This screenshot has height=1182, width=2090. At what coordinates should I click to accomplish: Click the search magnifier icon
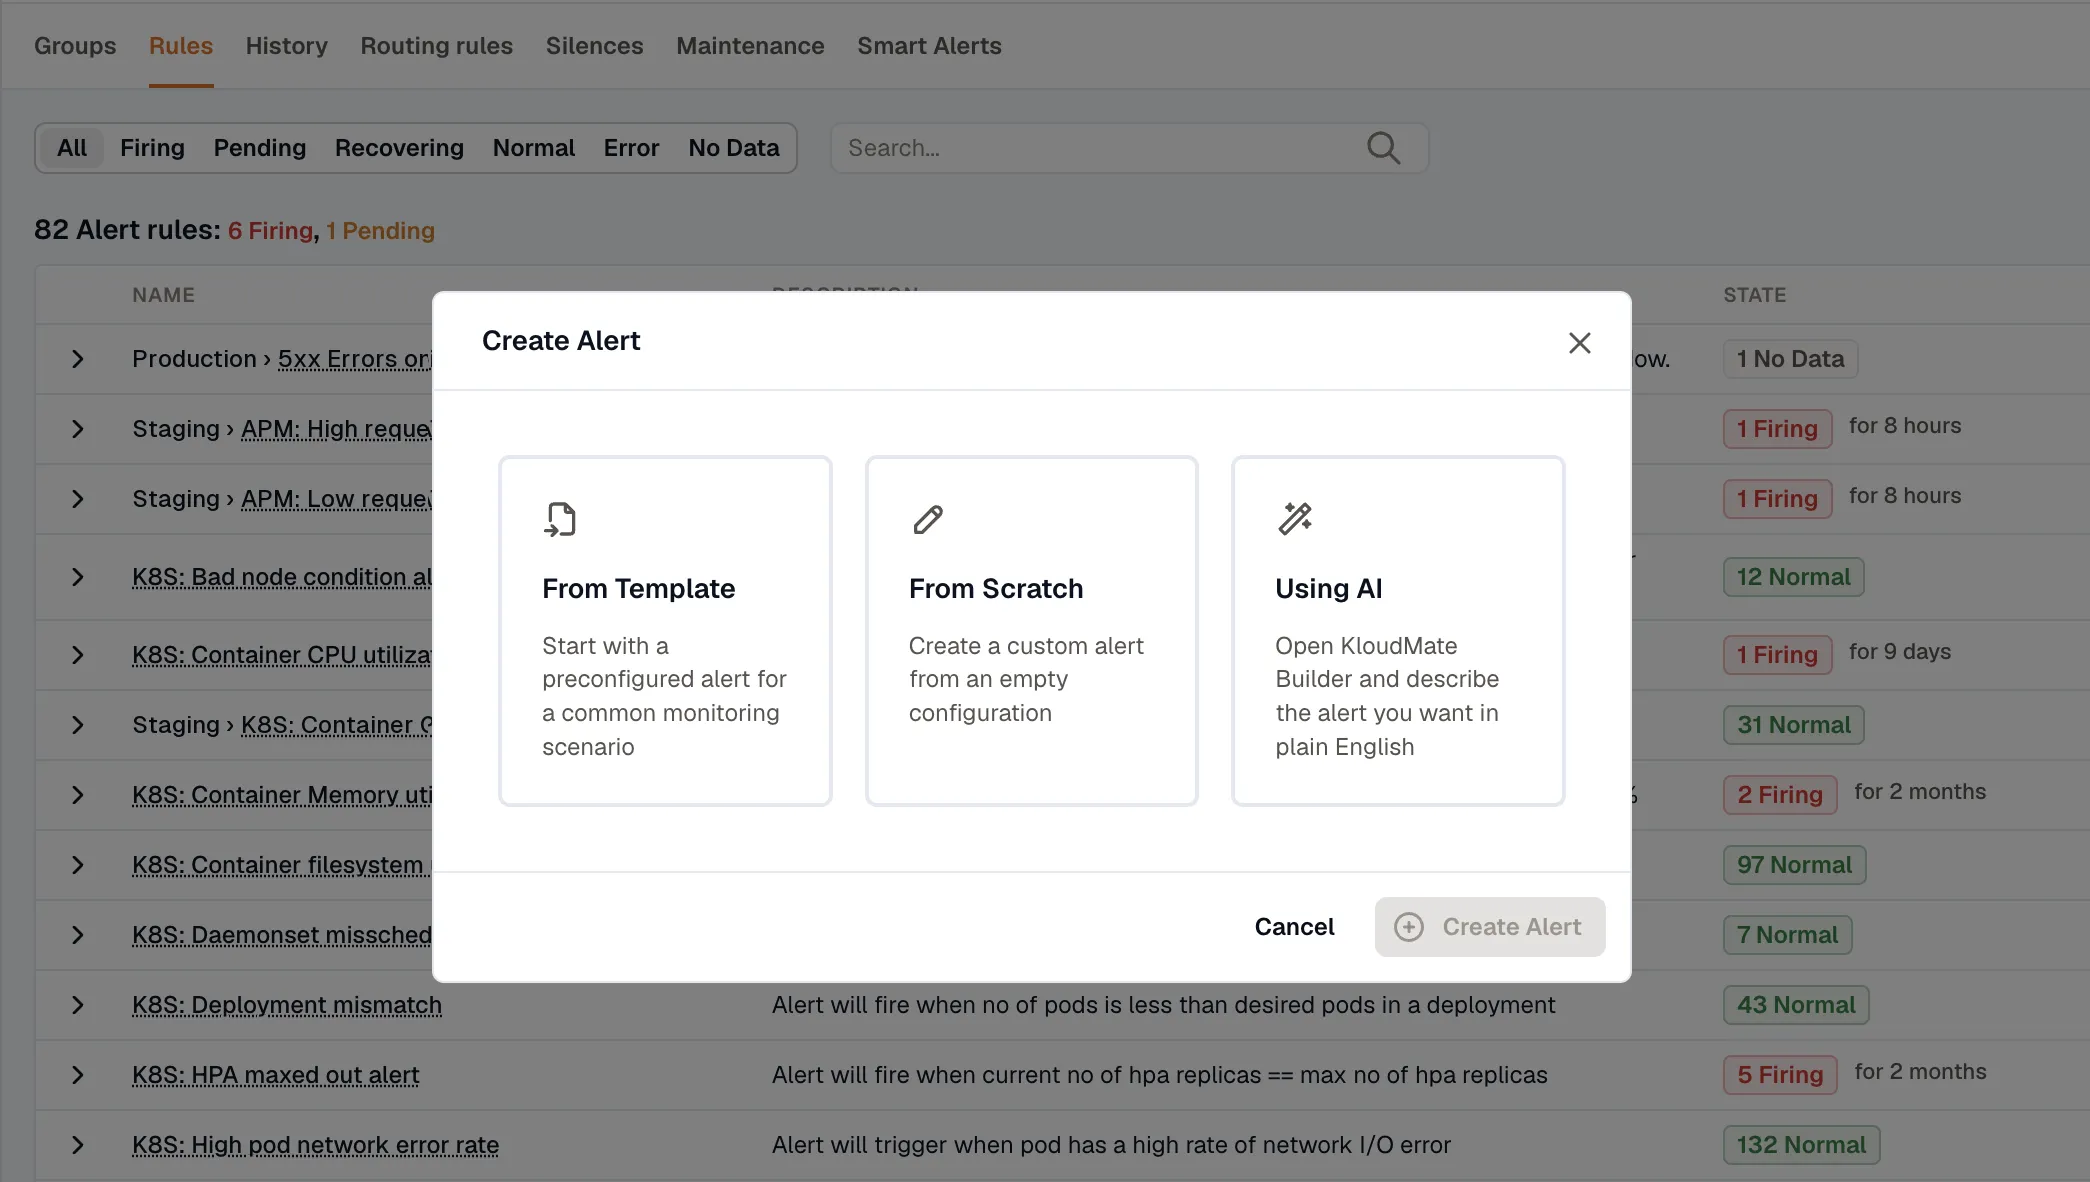pos(1383,148)
